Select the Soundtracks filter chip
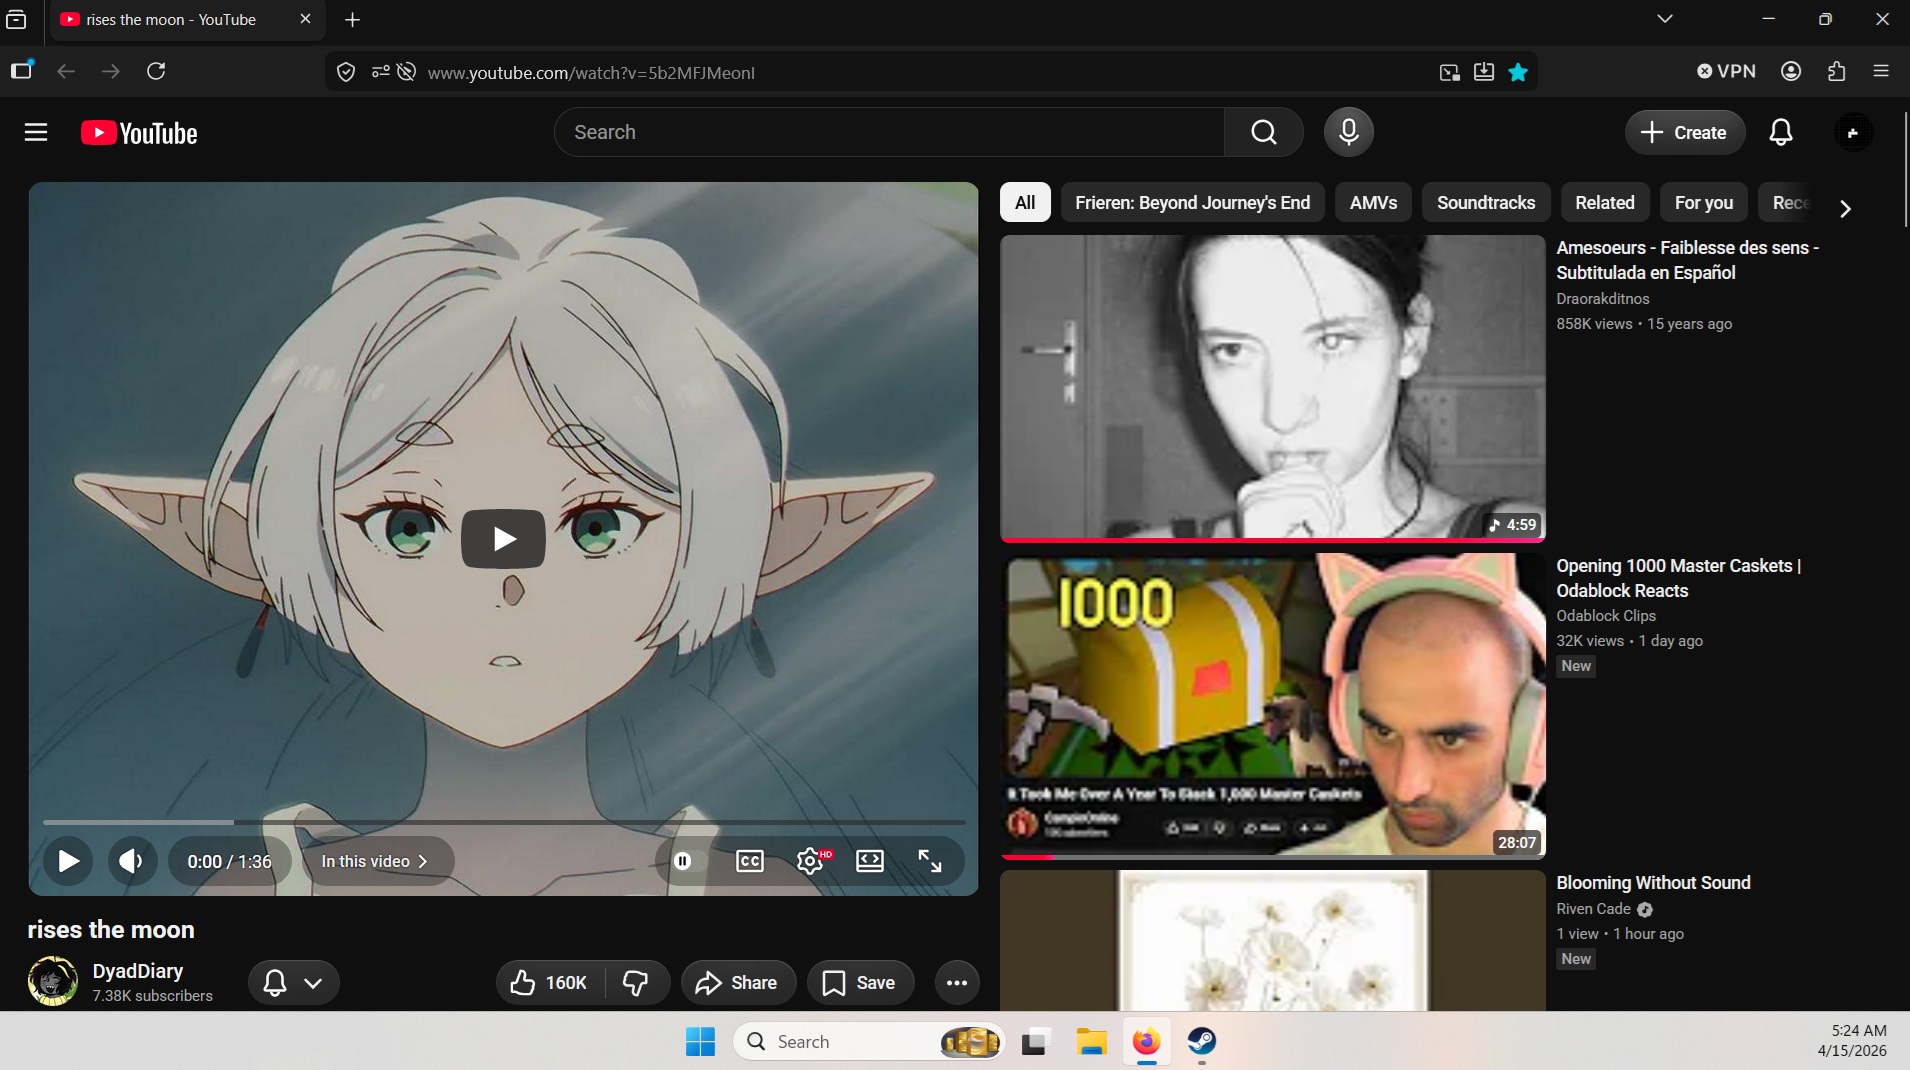Viewport: 1910px width, 1070px height. pos(1486,203)
